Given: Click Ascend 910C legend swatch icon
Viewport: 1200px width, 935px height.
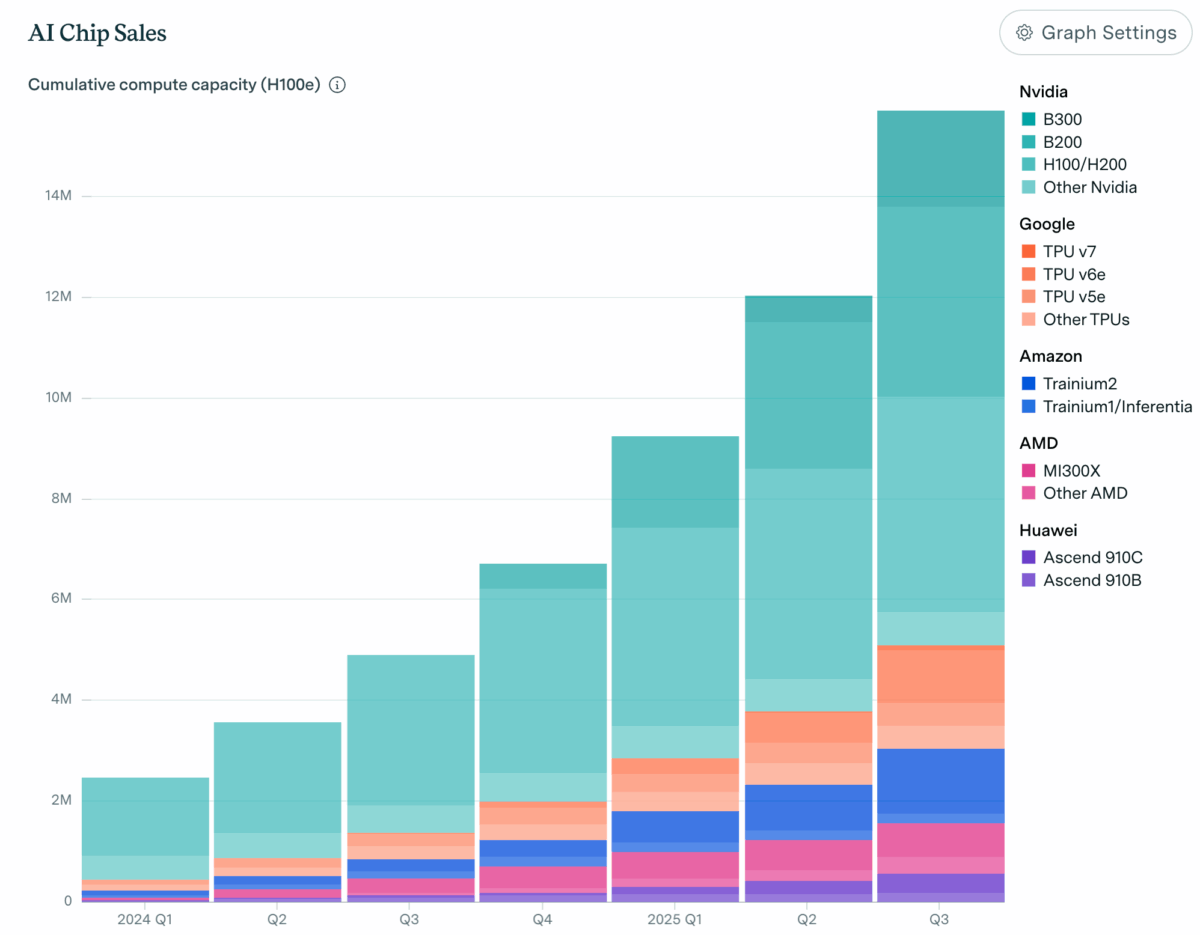Looking at the screenshot, I should click(x=1029, y=558).
